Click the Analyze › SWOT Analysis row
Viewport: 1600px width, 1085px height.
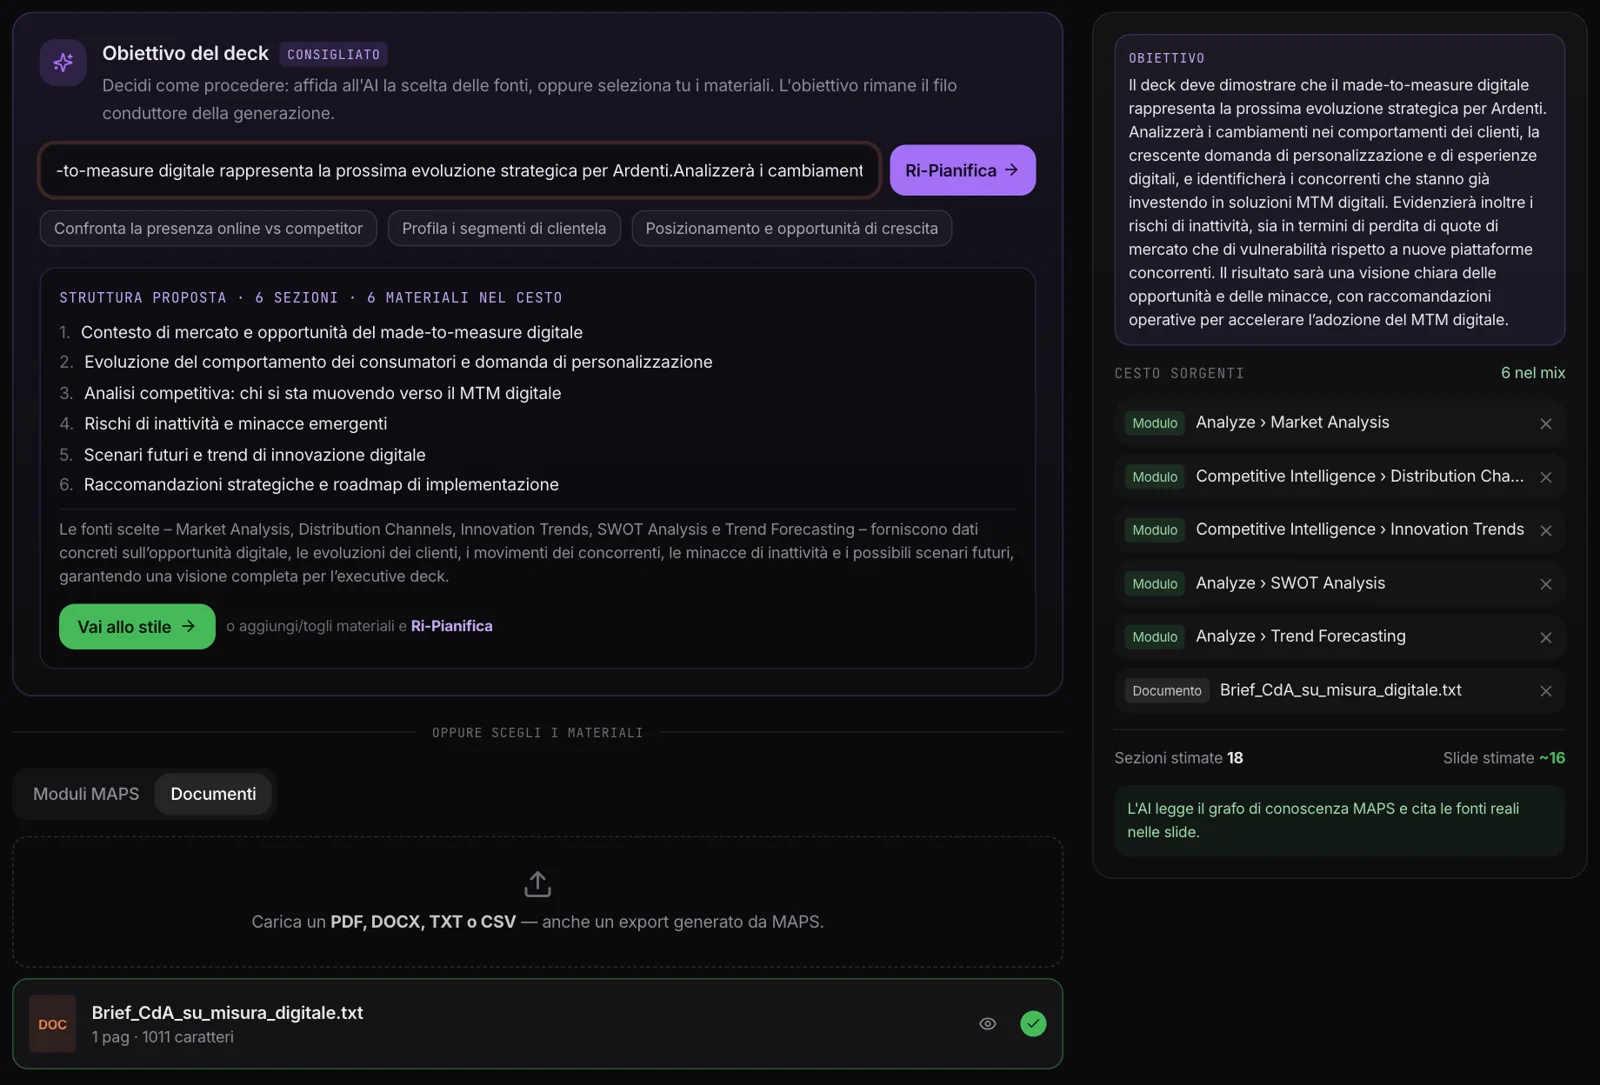pos(1339,584)
